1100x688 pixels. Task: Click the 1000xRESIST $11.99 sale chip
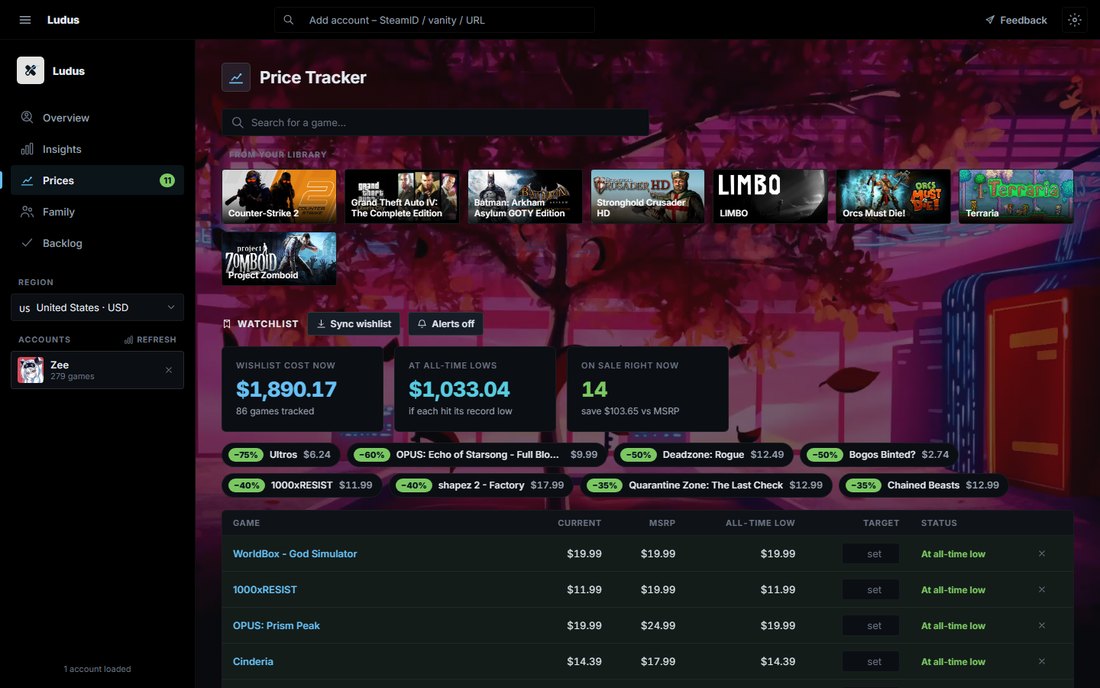click(302, 485)
